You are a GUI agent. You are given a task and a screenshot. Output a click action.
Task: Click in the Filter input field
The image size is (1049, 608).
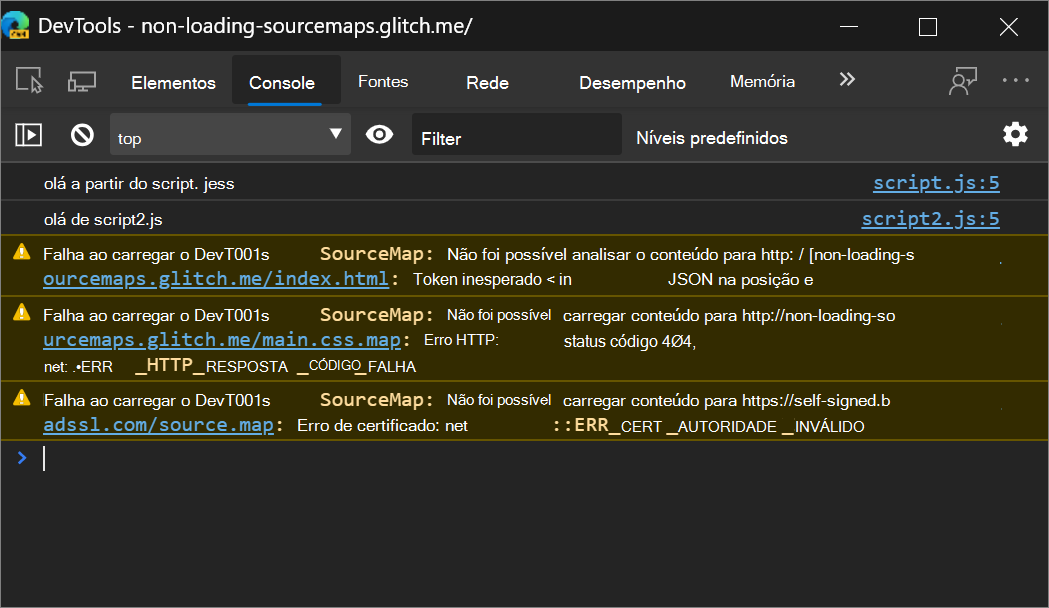(x=517, y=138)
